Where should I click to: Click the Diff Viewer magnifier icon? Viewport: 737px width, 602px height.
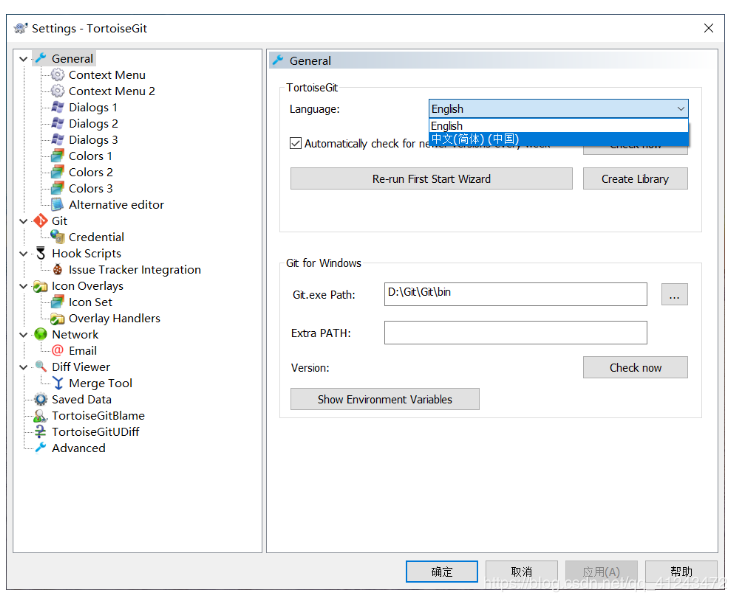(x=41, y=367)
